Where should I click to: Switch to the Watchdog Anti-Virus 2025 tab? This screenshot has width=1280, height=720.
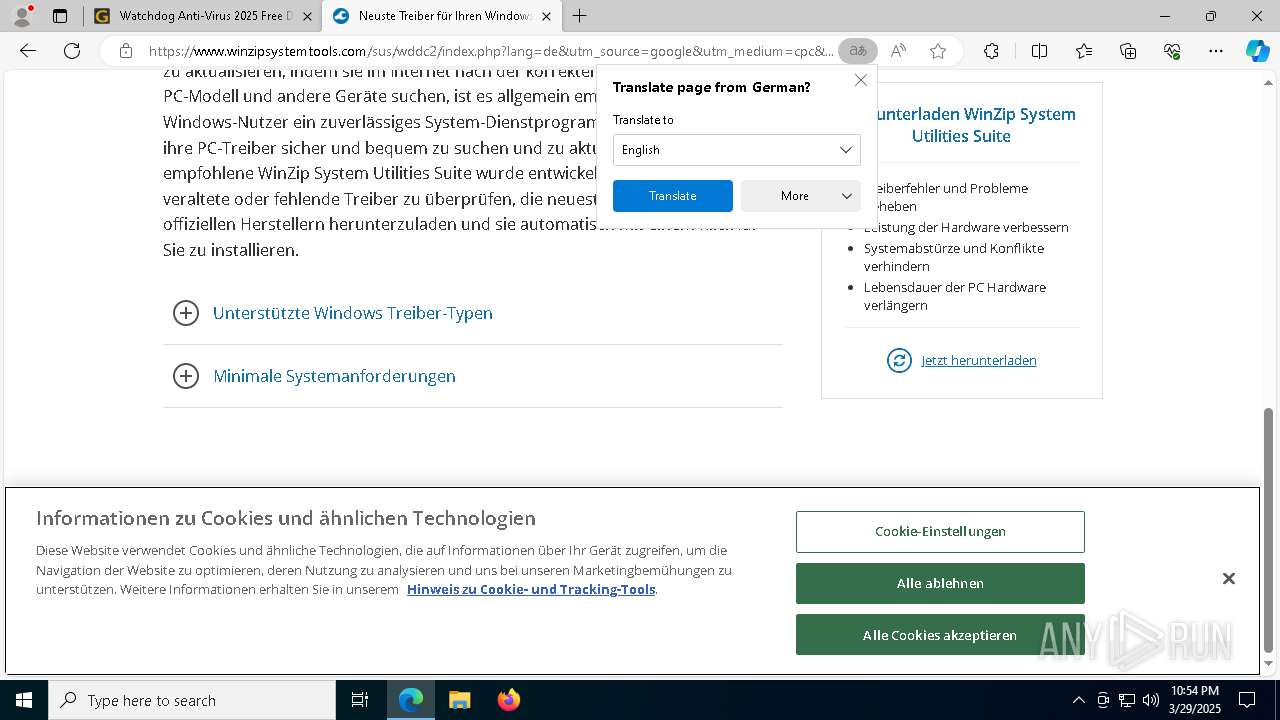point(203,16)
